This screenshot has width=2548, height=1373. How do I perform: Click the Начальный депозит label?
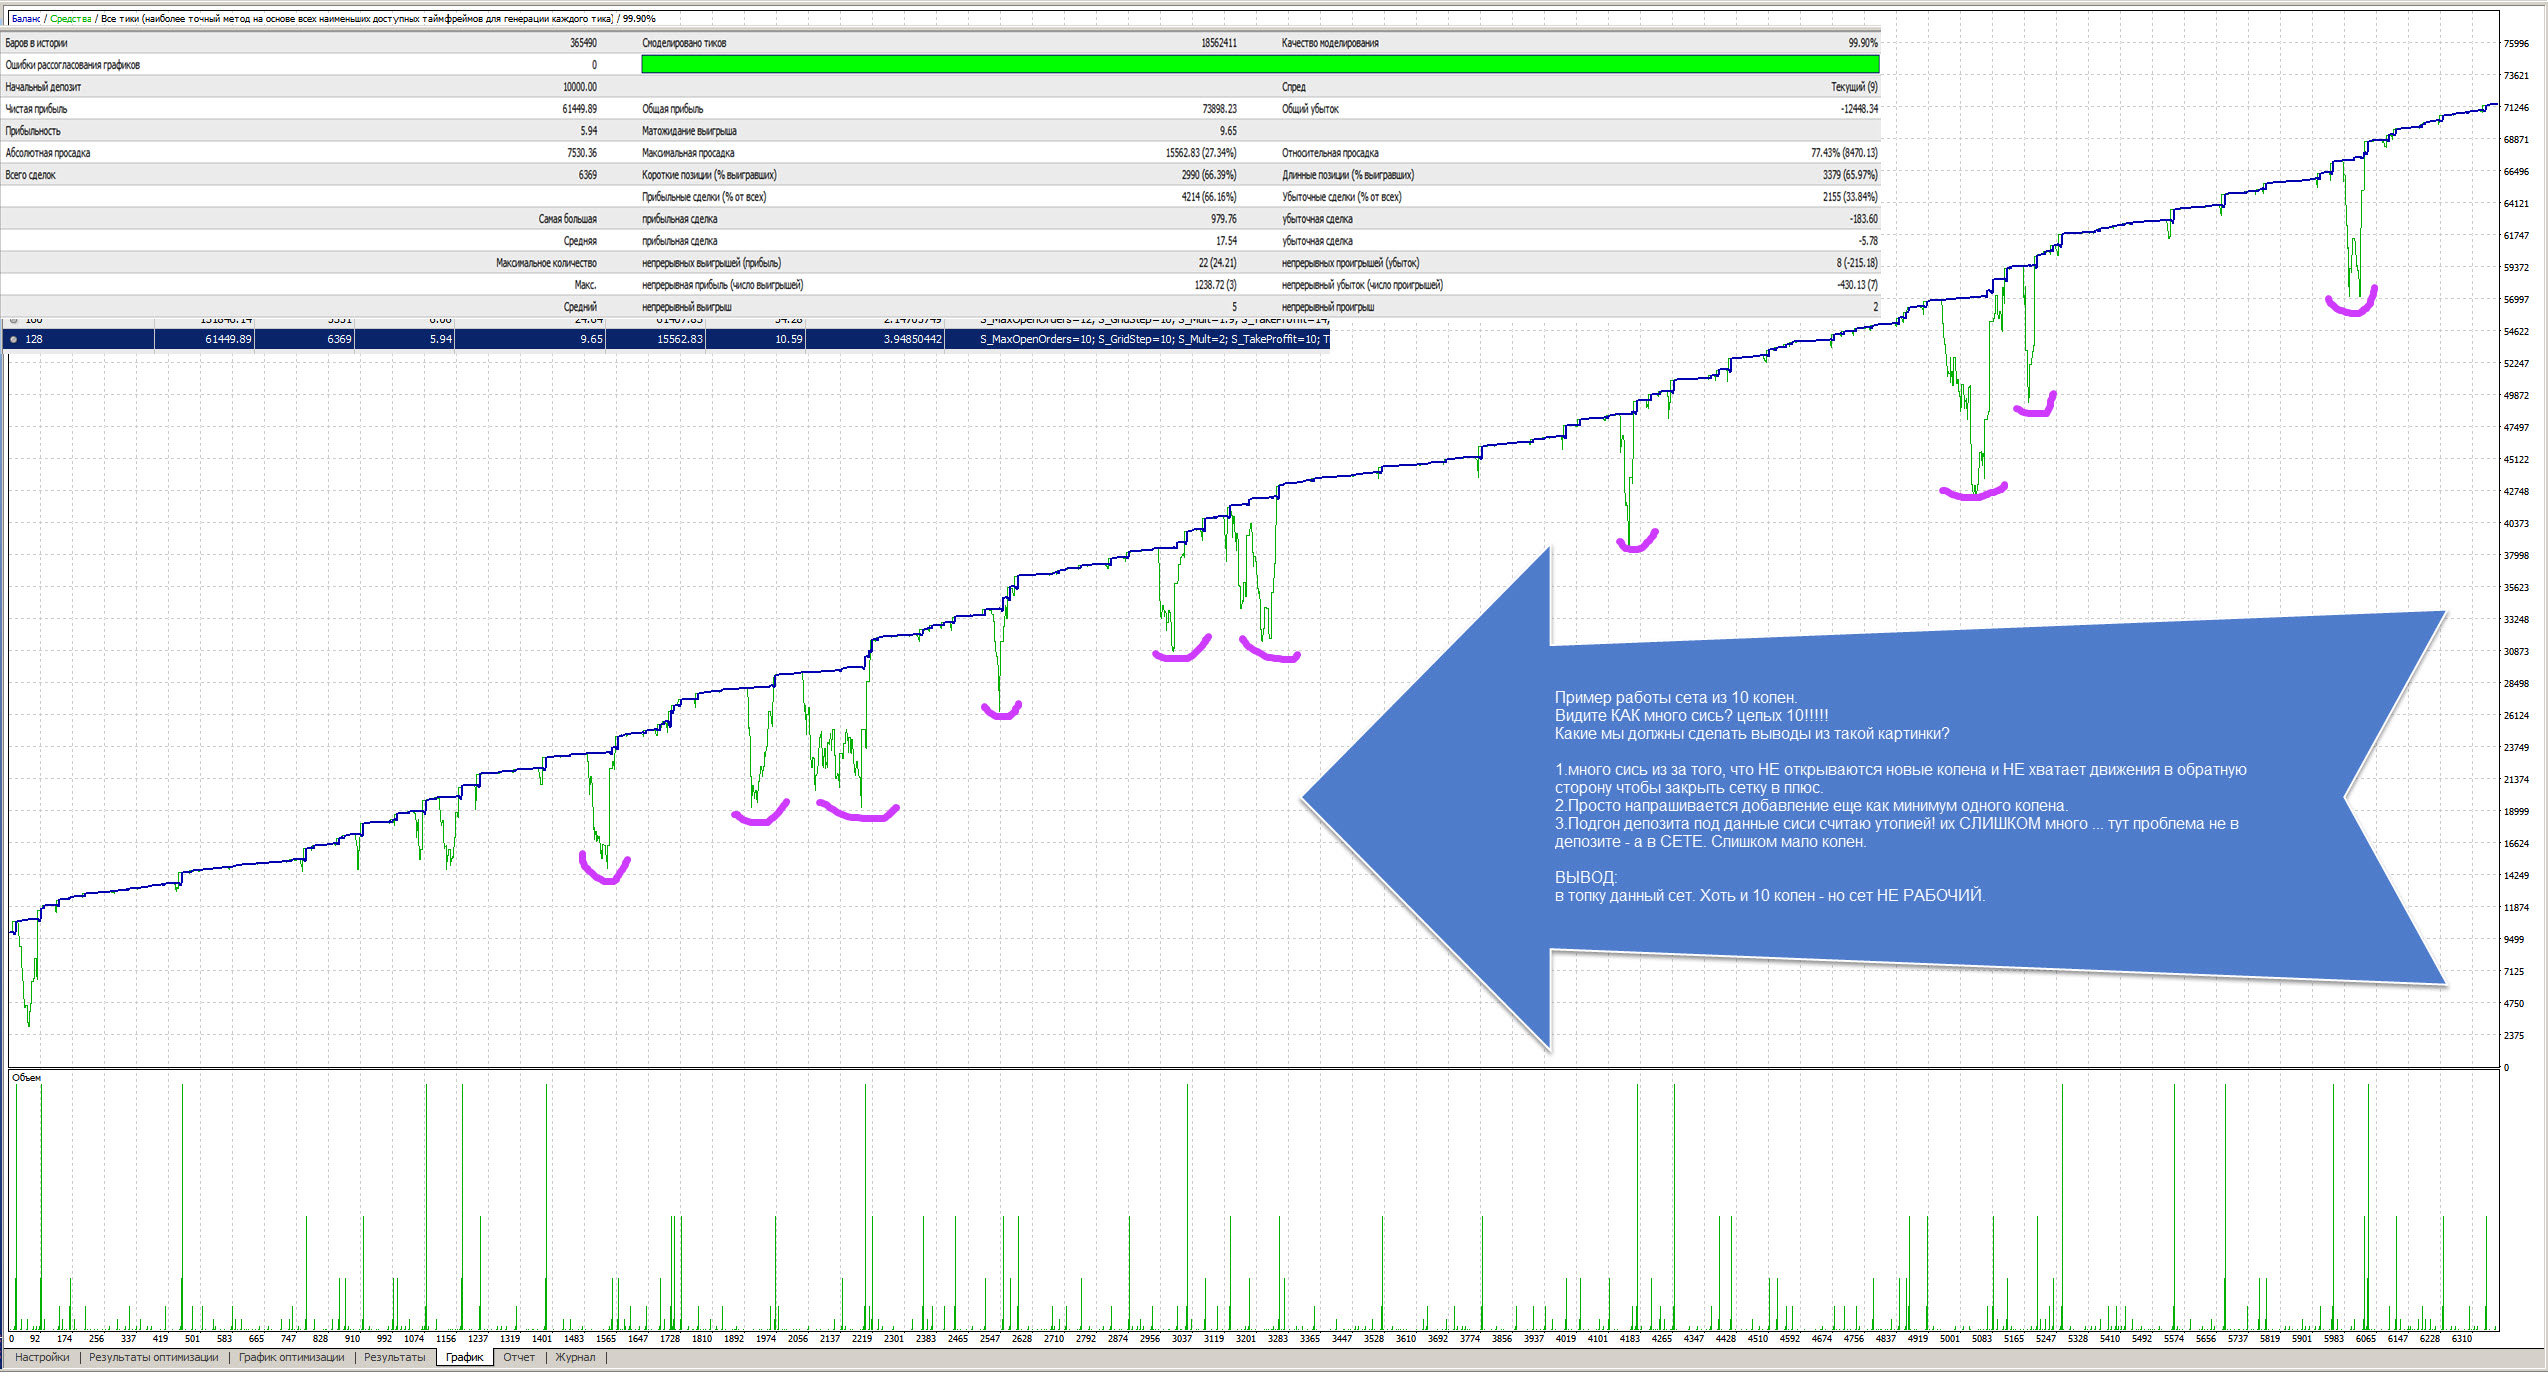(x=43, y=87)
